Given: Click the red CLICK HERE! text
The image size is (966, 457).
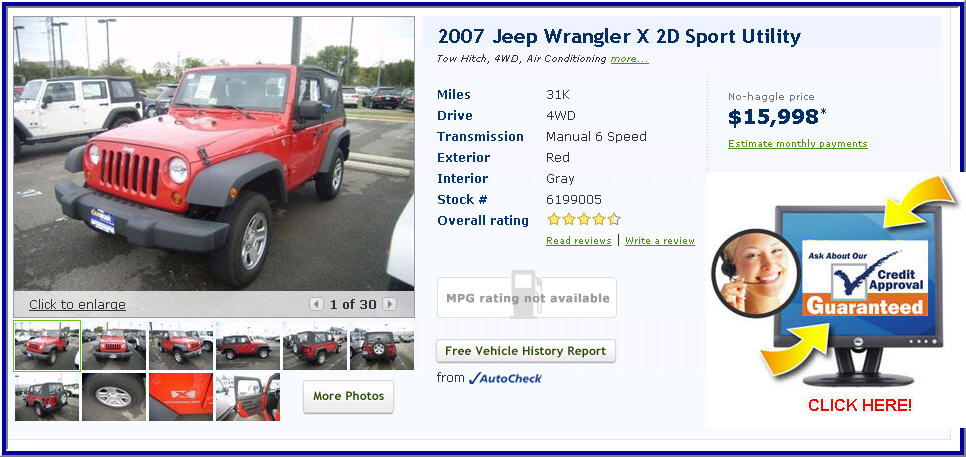Looking at the screenshot, I should [859, 405].
